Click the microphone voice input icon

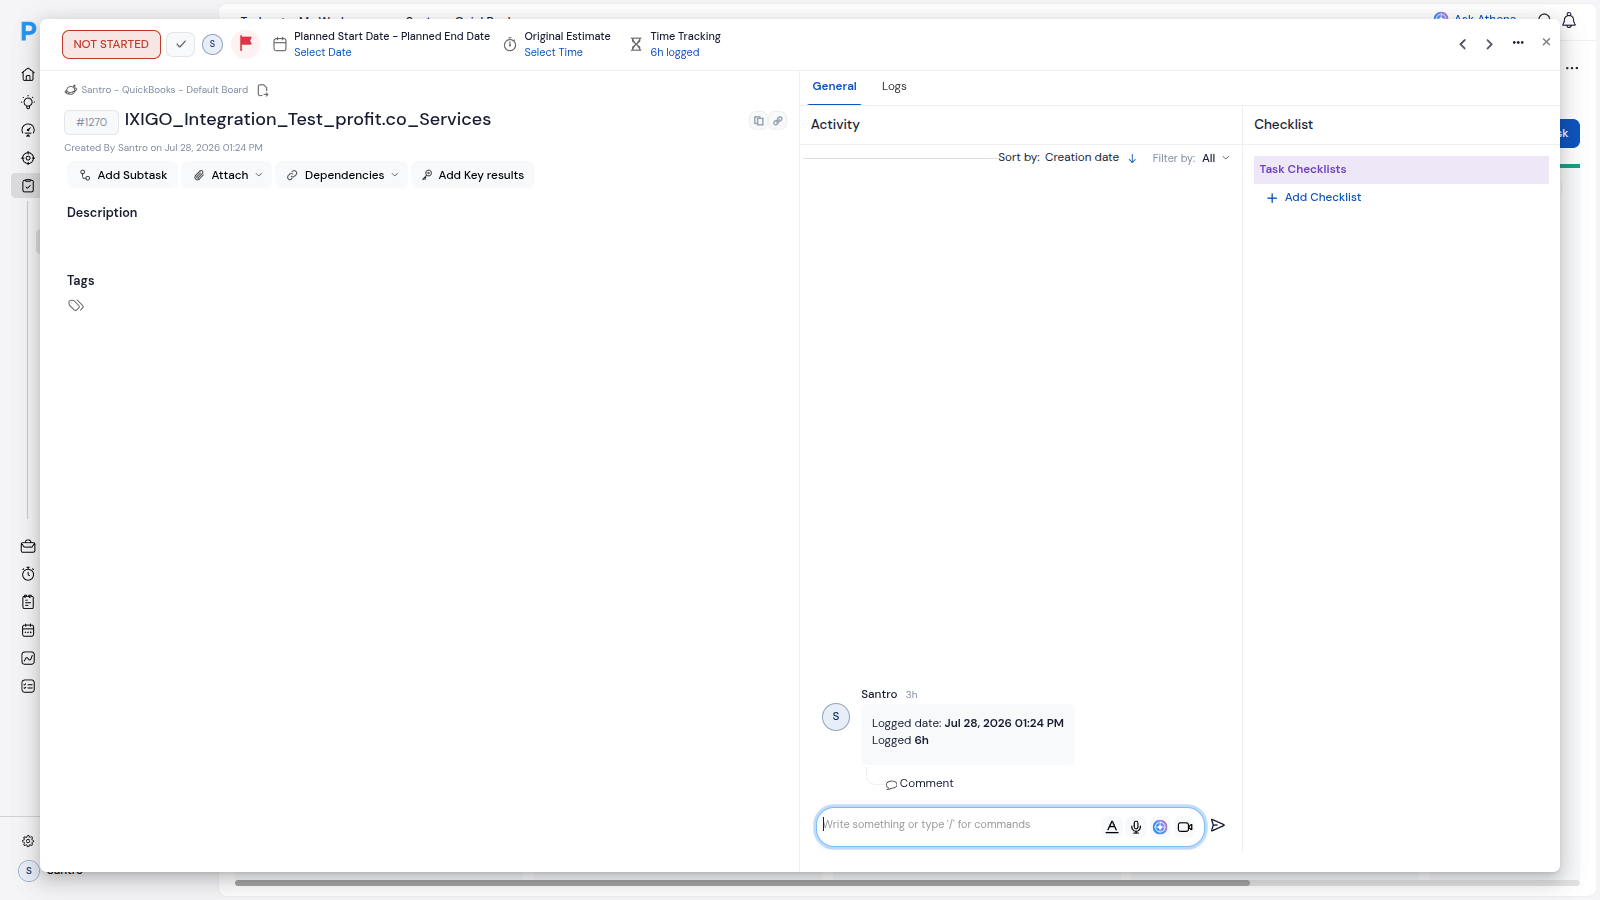click(x=1136, y=827)
